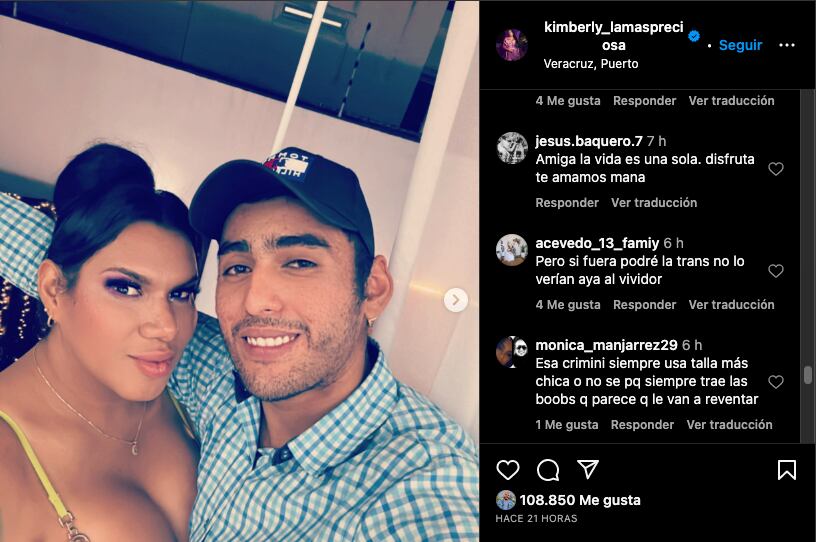Click the comments scrollbar thumb
The image size is (816, 542).
808,375
